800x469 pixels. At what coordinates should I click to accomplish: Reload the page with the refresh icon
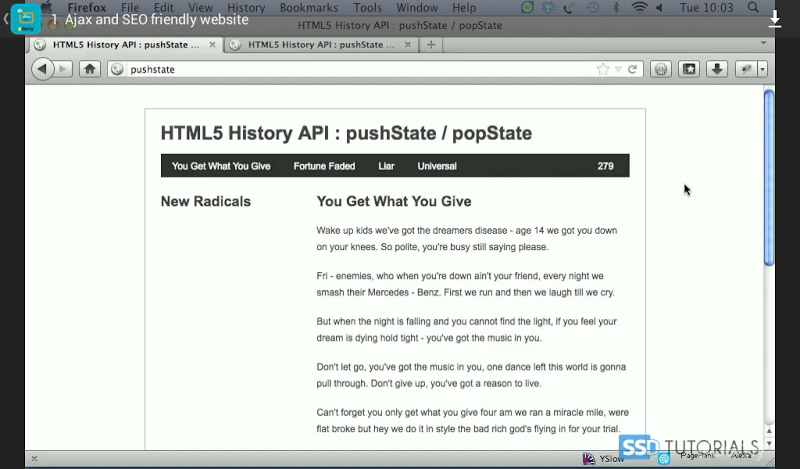pos(633,69)
